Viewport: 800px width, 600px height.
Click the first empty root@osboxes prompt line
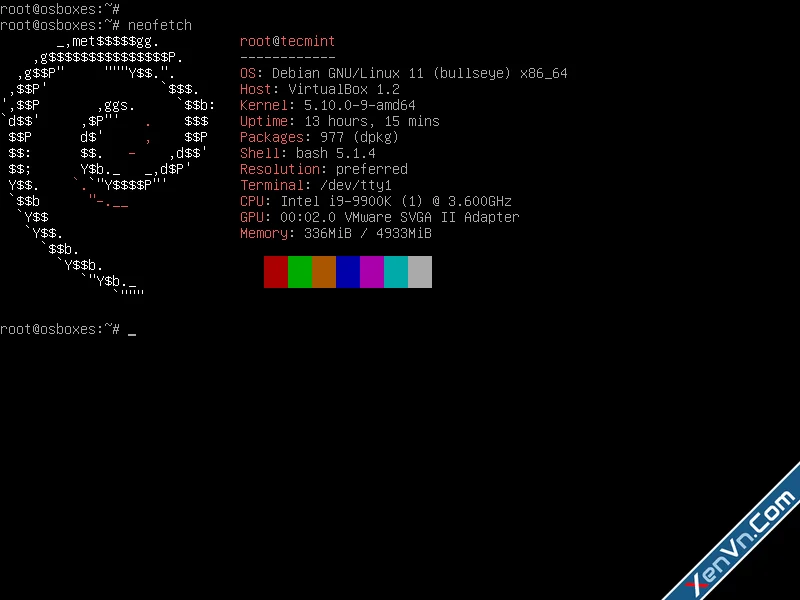[60, 9]
